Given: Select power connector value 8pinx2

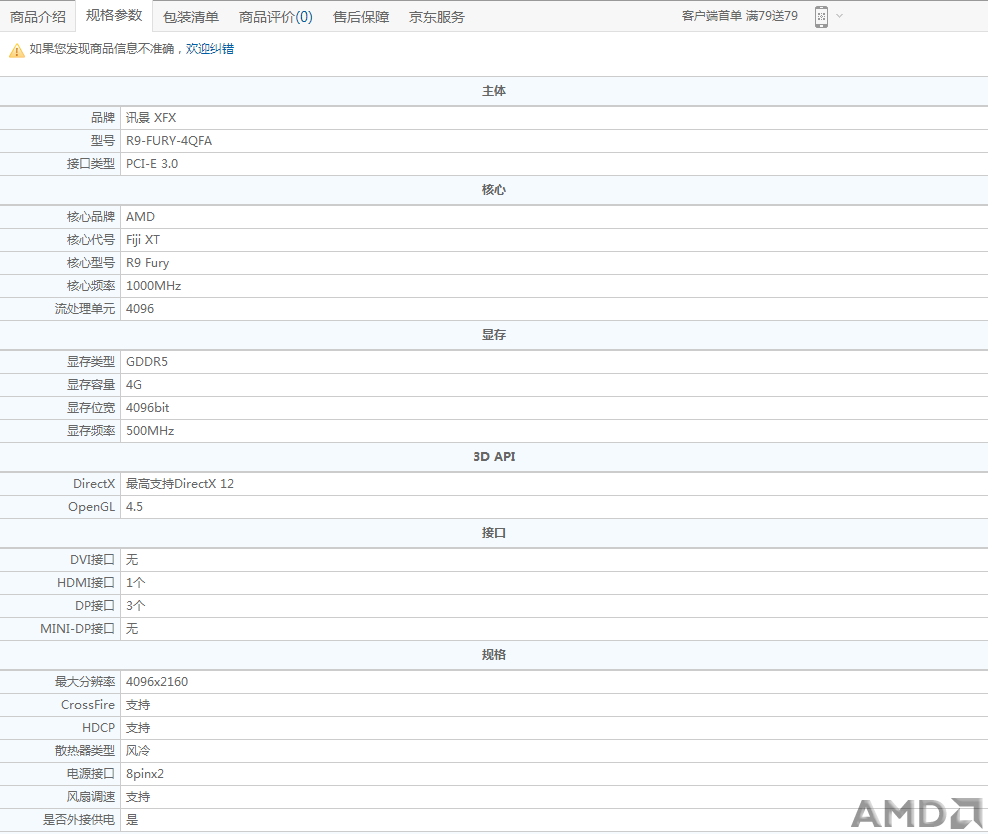Looking at the screenshot, I should [145, 774].
